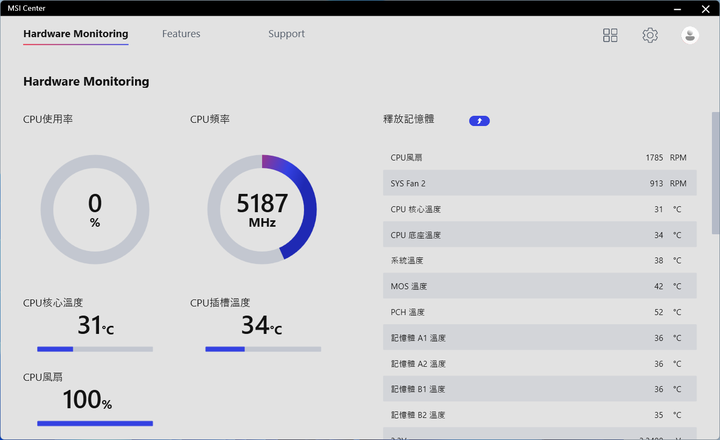The width and height of the screenshot is (720, 440).
Task: Select the 記憶體 B1 溫度 row
Action: [540, 389]
